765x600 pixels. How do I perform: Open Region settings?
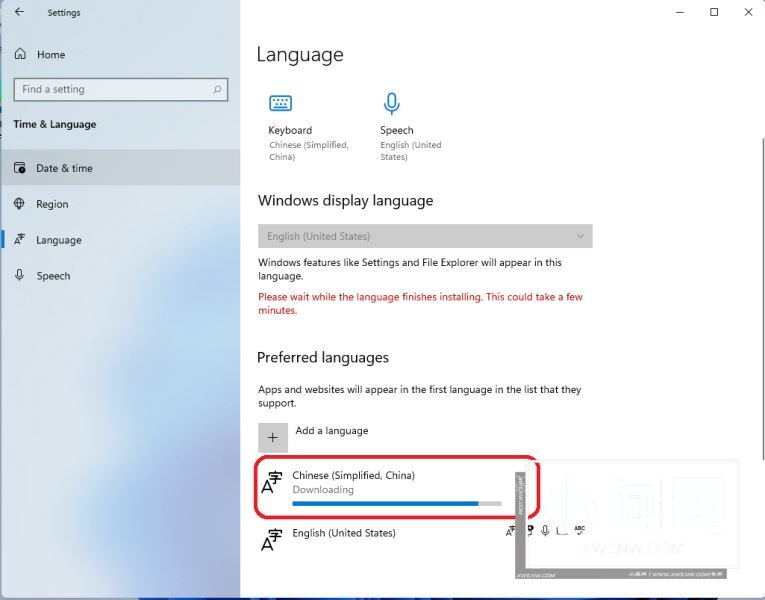click(x=120, y=204)
